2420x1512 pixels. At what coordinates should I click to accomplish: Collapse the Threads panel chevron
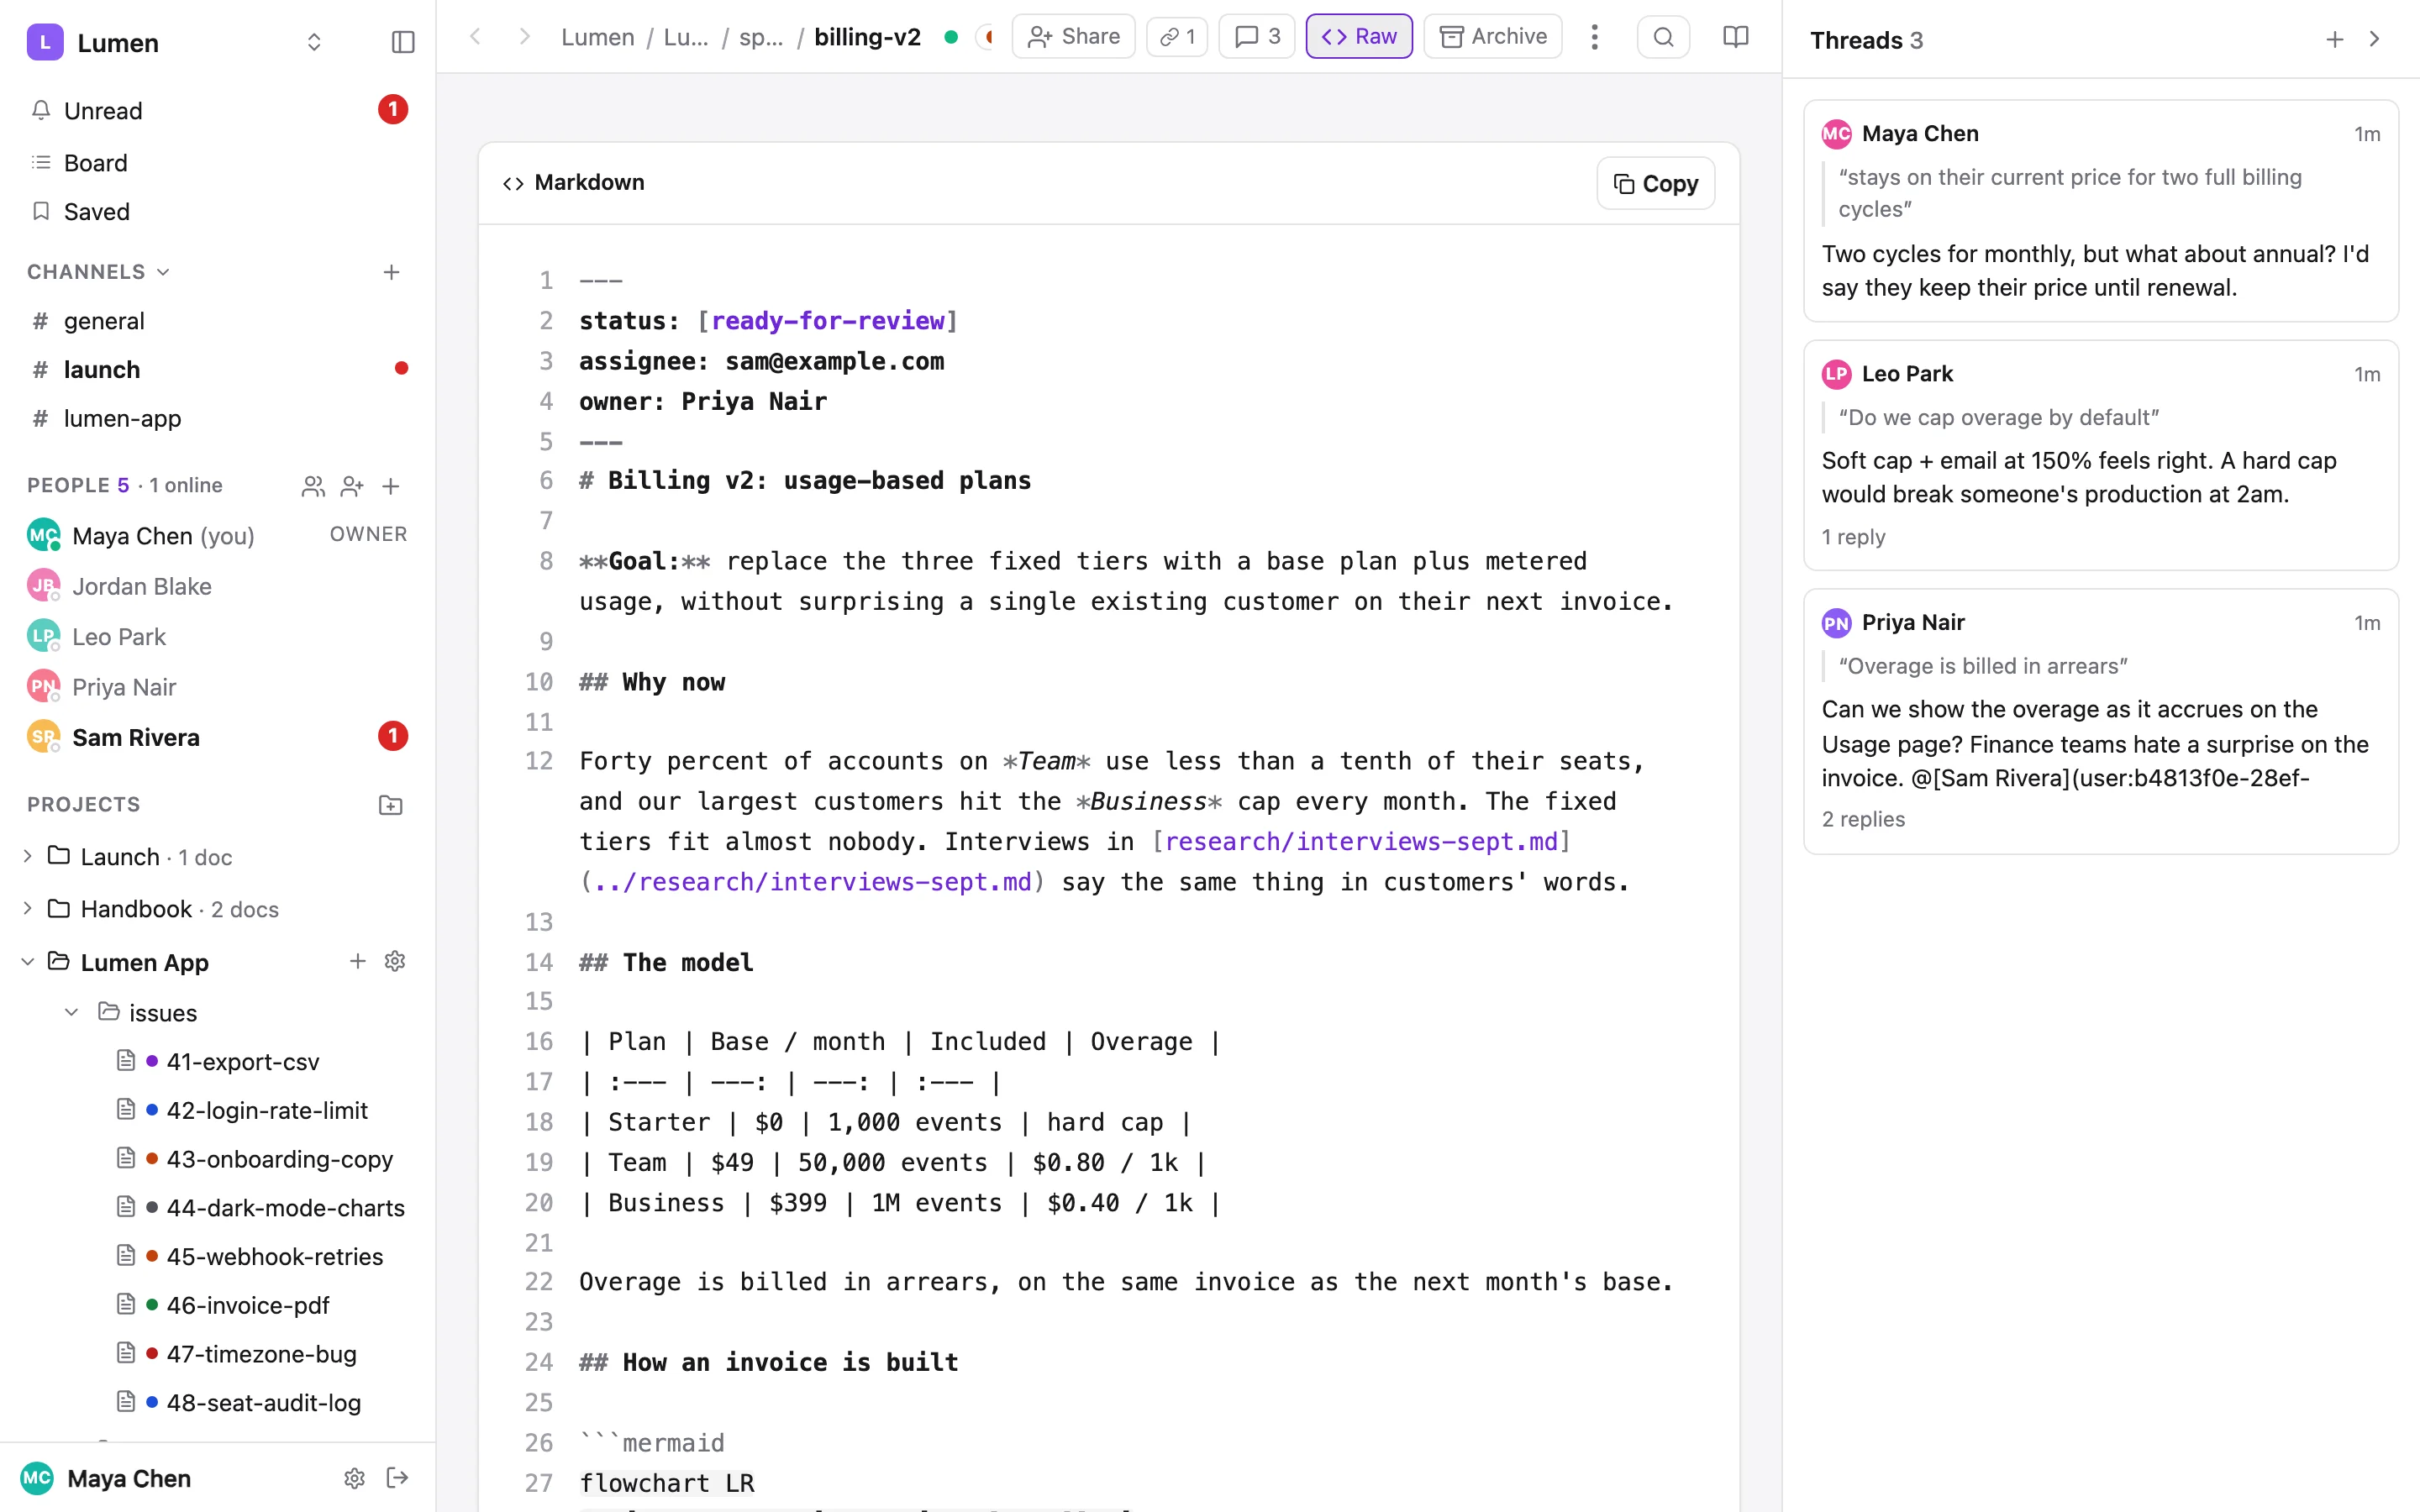(x=2374, y=39)
